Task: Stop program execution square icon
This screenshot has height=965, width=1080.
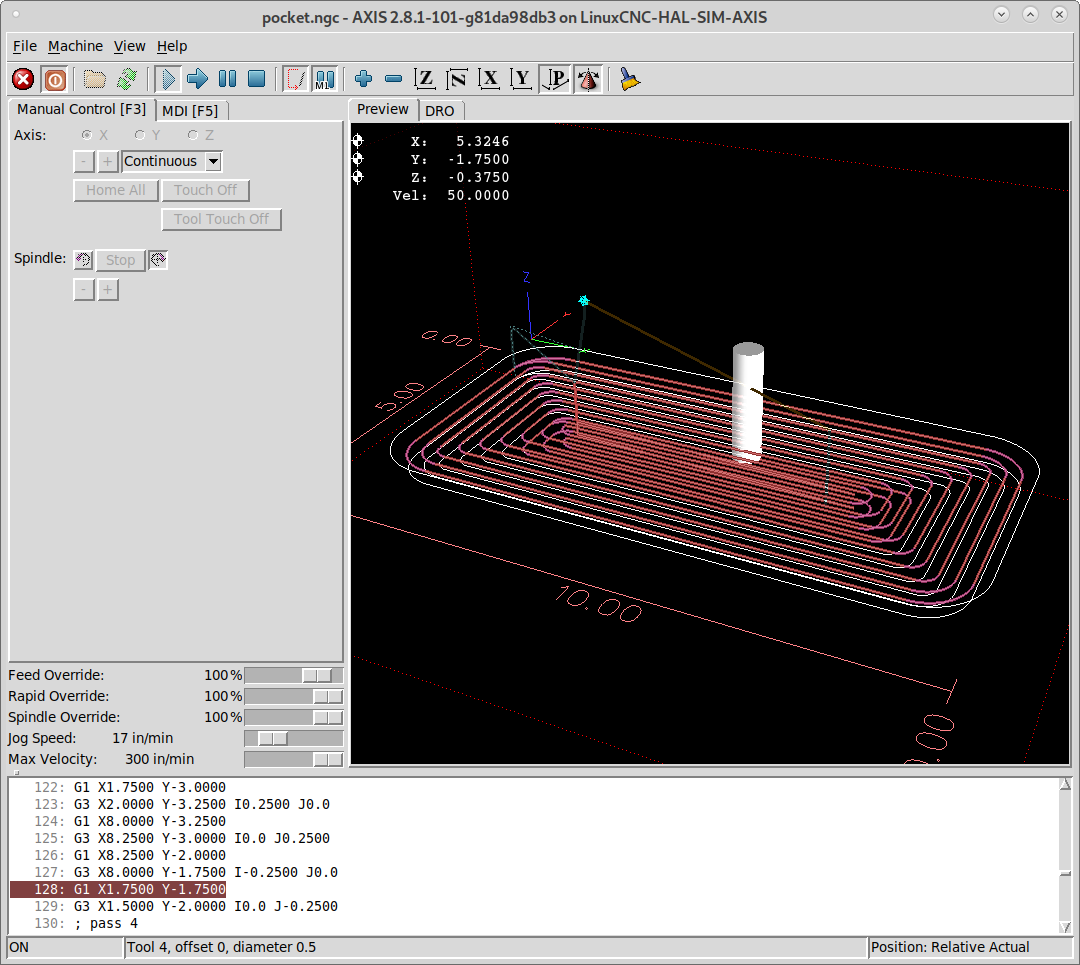Action: click(x=257, y=79)
